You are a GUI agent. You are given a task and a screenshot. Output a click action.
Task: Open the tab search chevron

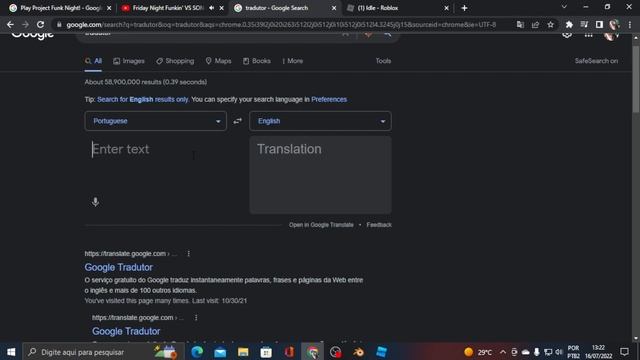(564, 7)
